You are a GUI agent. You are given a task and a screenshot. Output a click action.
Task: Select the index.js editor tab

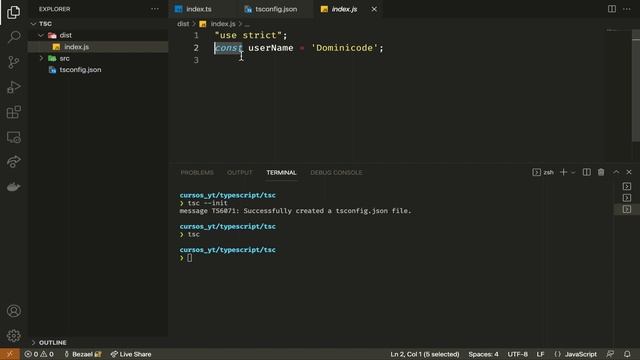[344, 9]
